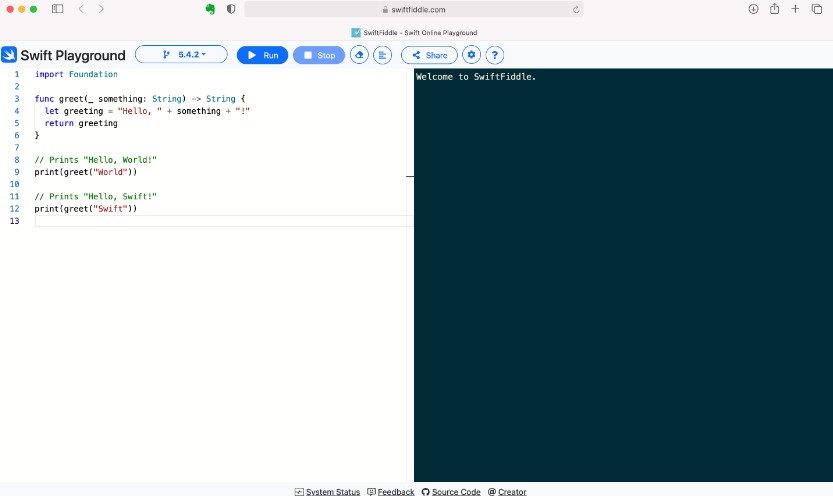Click the editor and console divider handle
The width and height of the screenshot is (833, 496).
click(410, 176)
